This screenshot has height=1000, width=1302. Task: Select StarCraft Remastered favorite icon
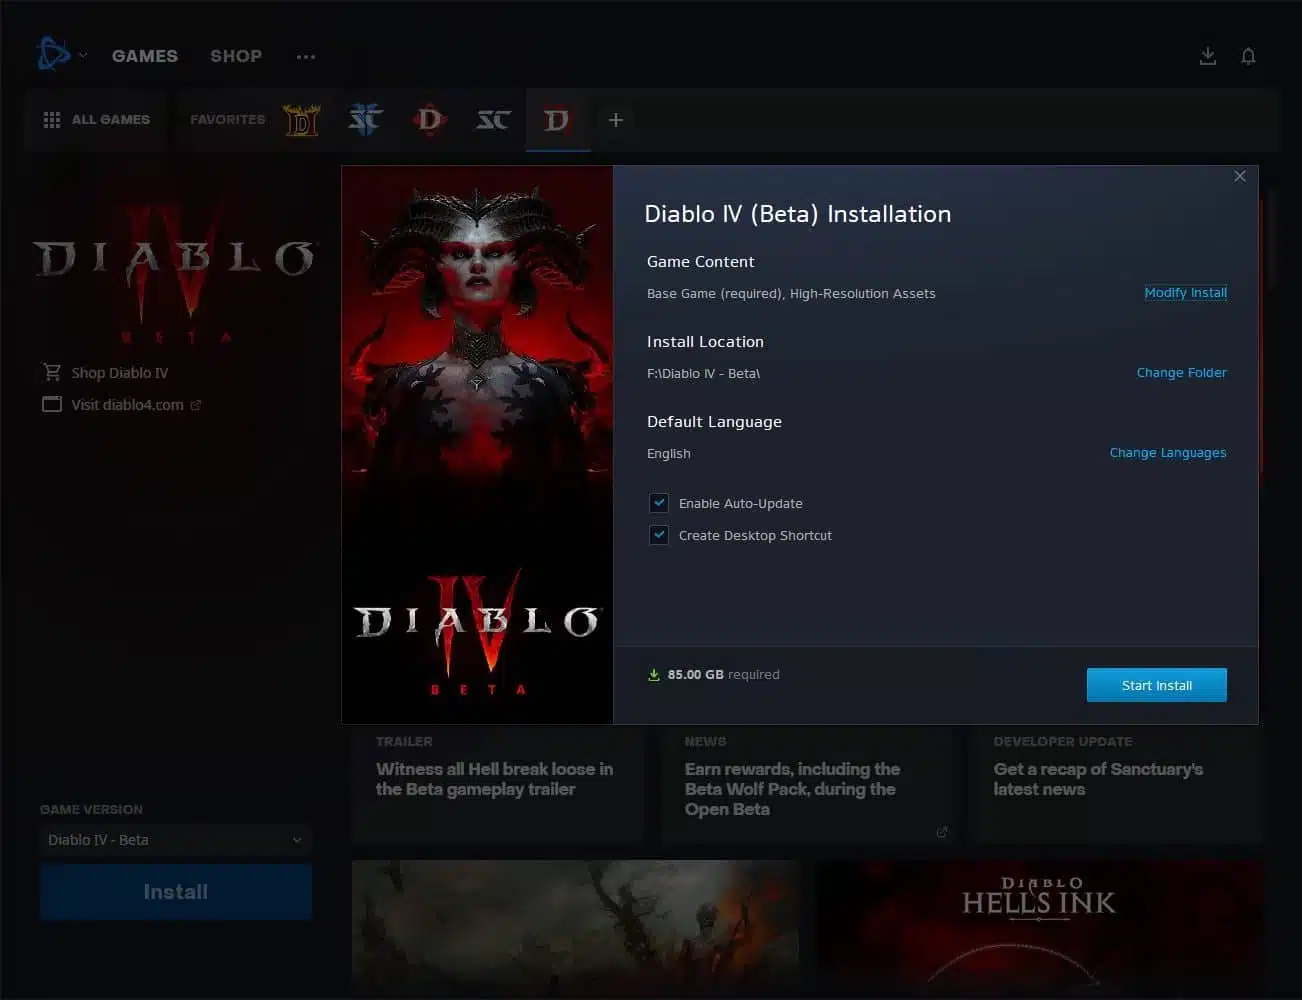(x=493, y=120)
